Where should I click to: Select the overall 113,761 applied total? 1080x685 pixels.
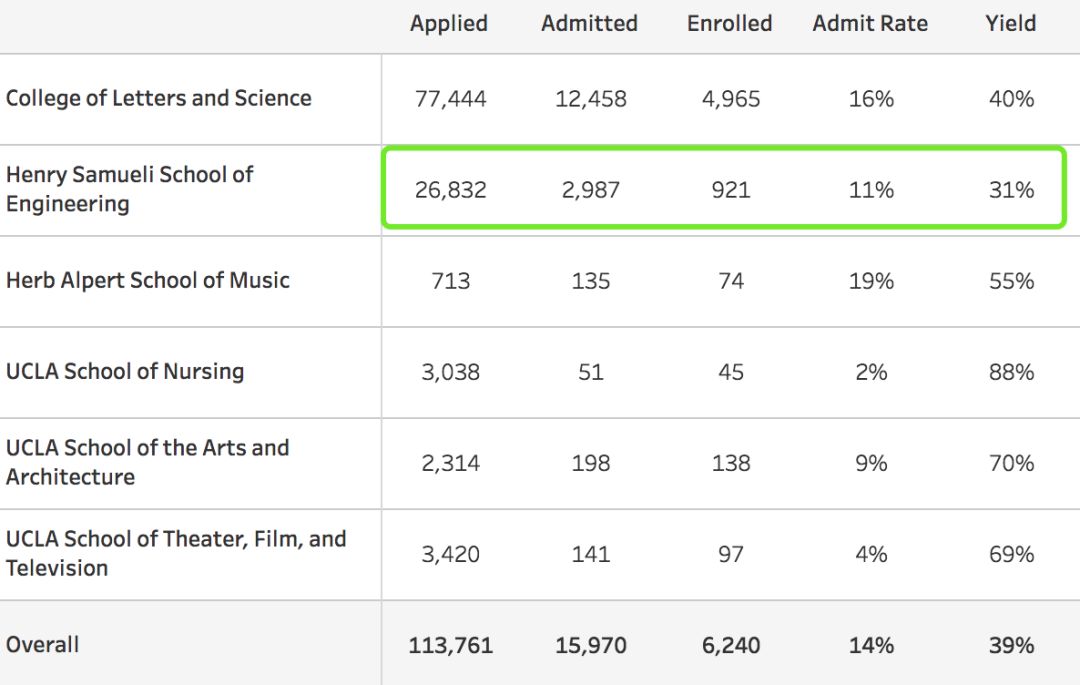[x=450, y=645]
